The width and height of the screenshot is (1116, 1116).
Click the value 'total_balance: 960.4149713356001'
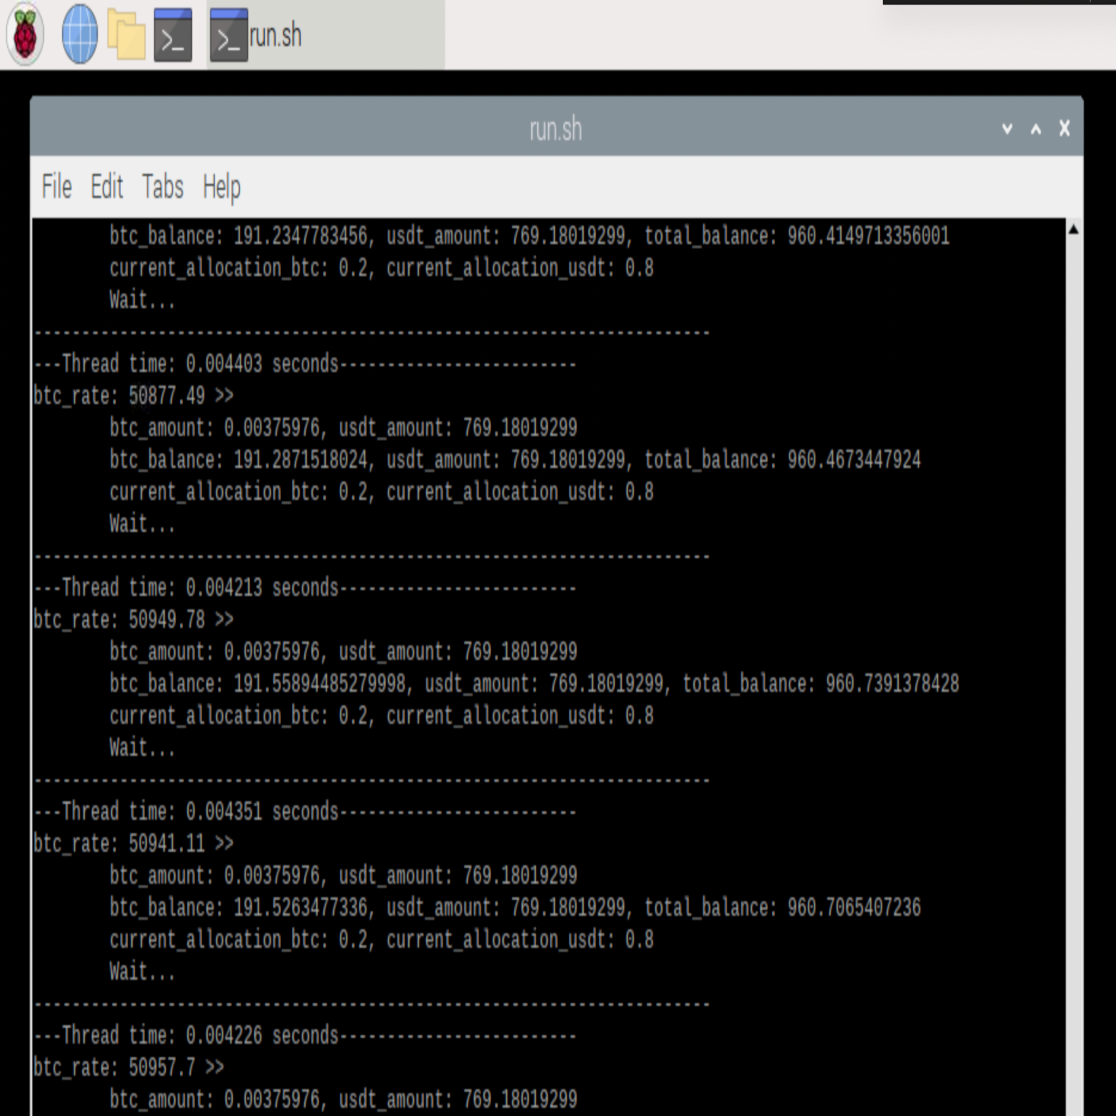click(x=797, y=236)
